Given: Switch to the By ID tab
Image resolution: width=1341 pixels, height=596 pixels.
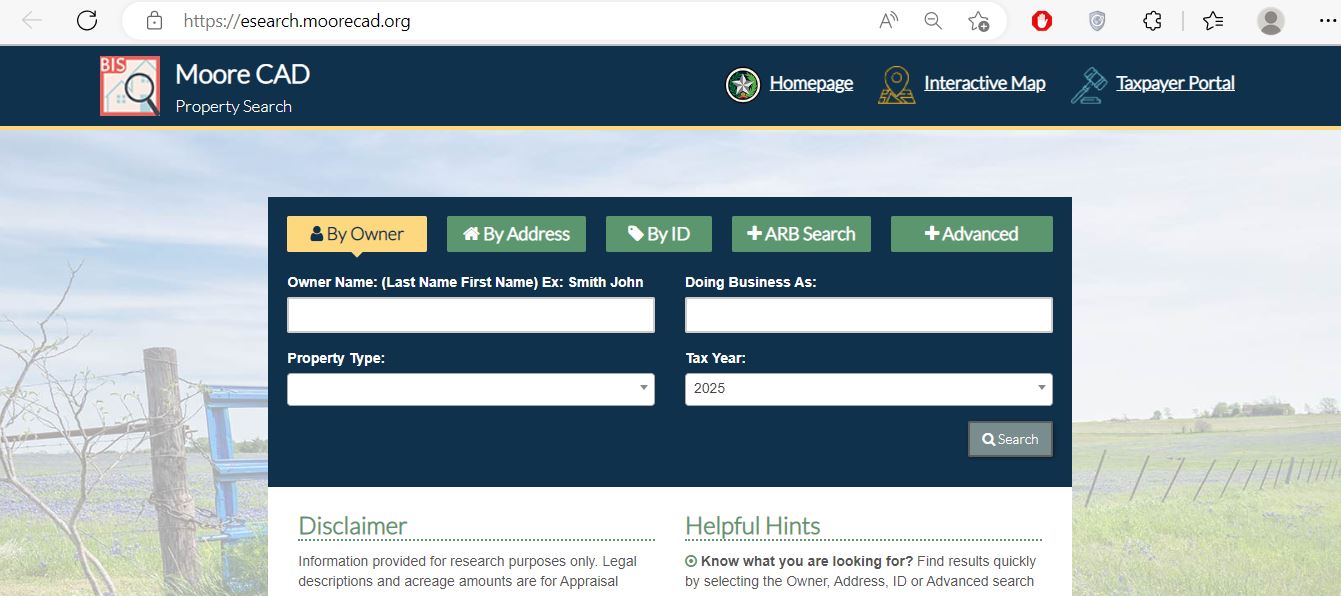Looking at the screenshot, I should tap(658, 234).
